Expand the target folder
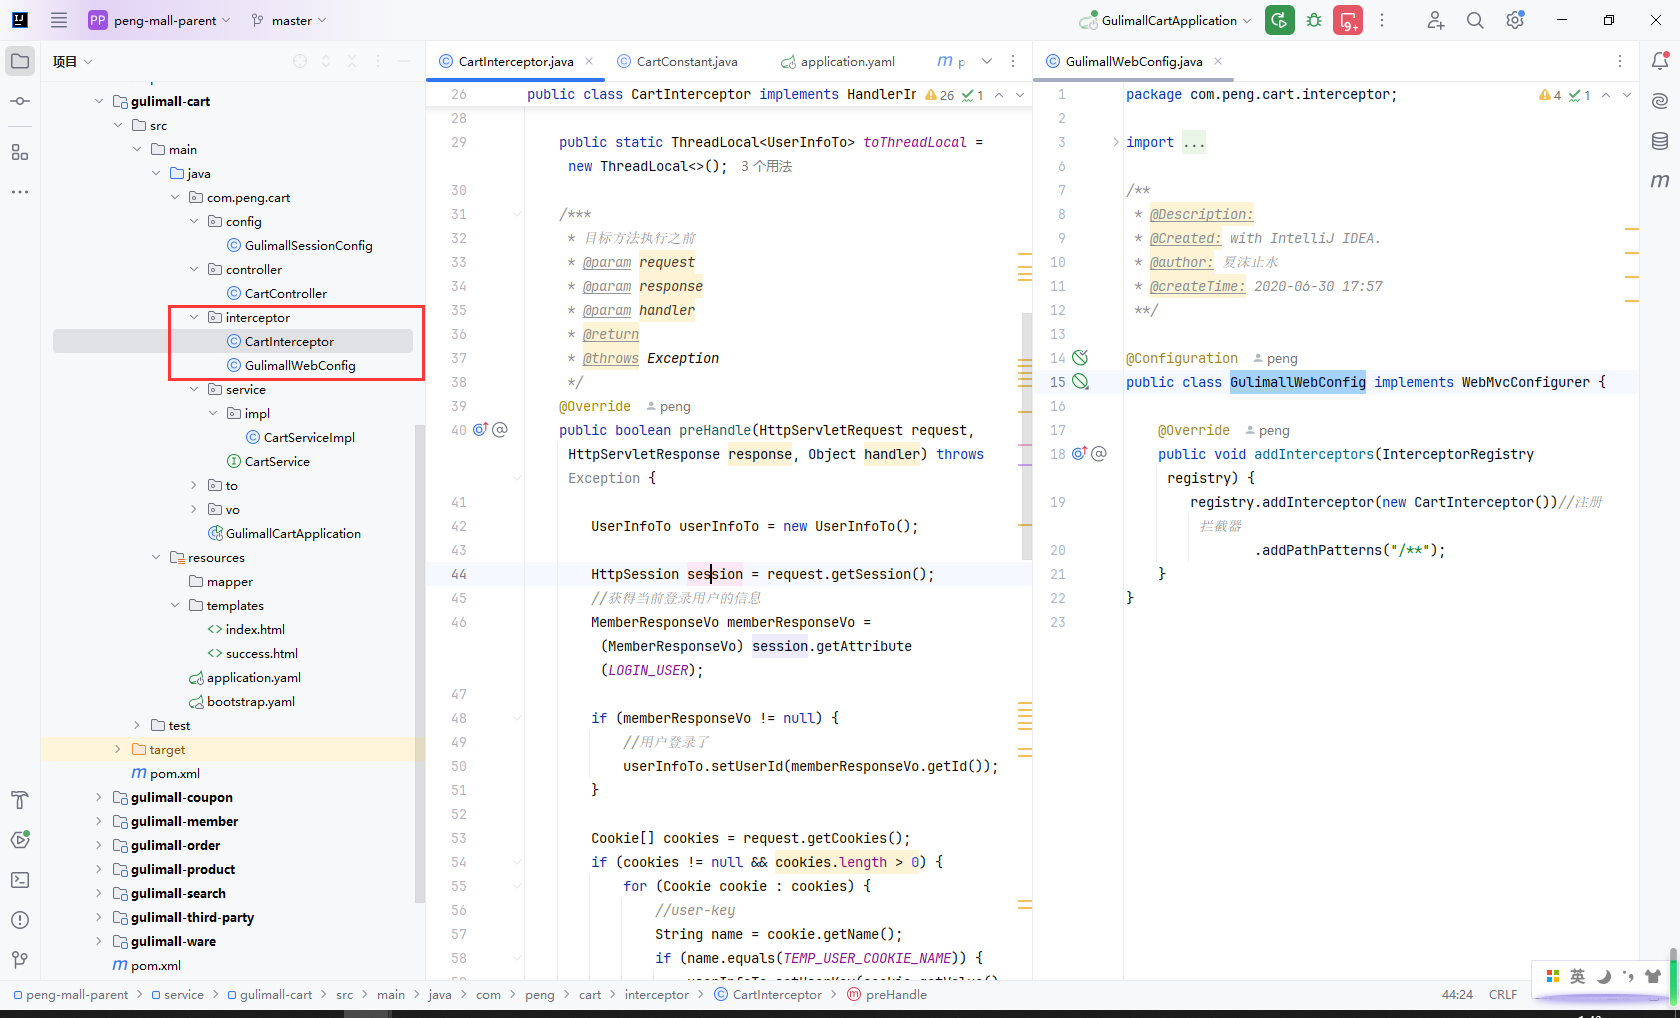The width and height of the screenshot is (1680, 1018). (x=118, y=749)
